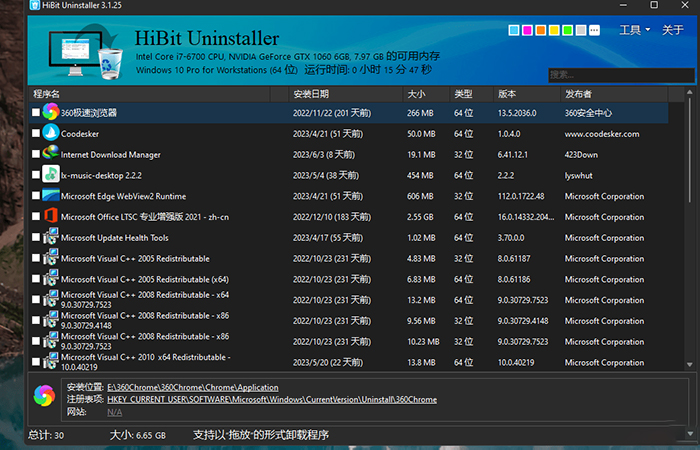Select the 423Down publisher cell
The width and height of the screenshot is (700, 450).
[581, 154]
